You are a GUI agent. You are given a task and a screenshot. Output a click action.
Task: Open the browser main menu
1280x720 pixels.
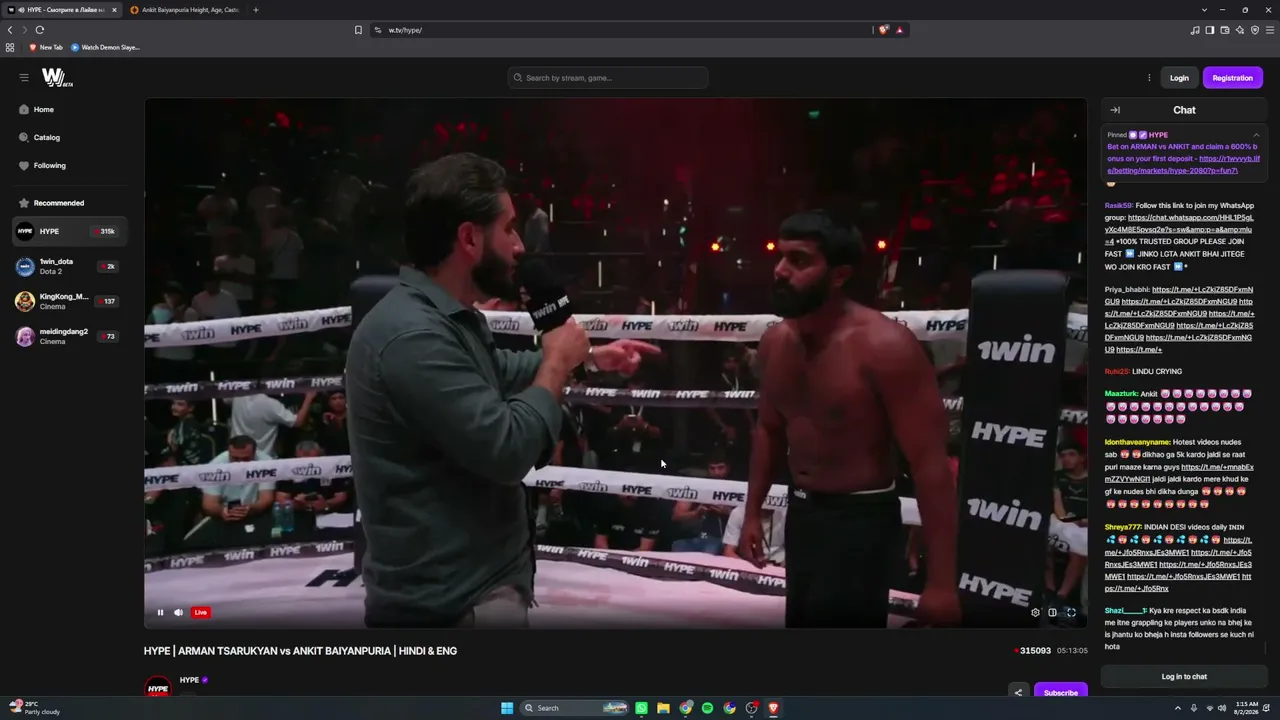tap(1270, 30)
